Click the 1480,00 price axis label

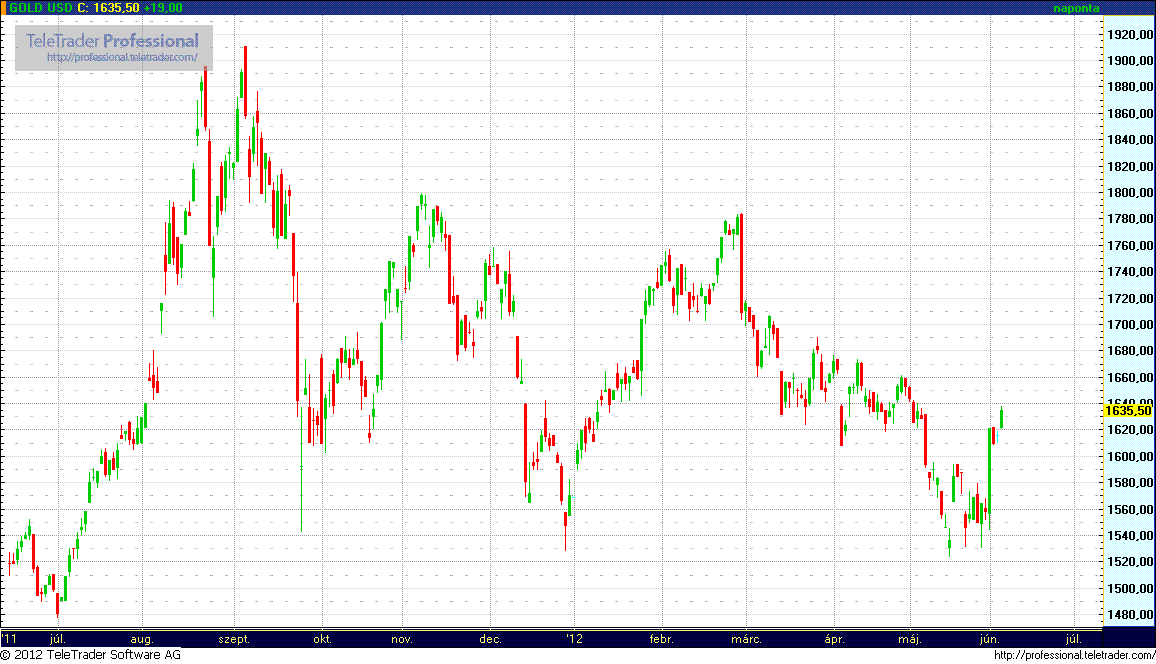coord(1127,615)
